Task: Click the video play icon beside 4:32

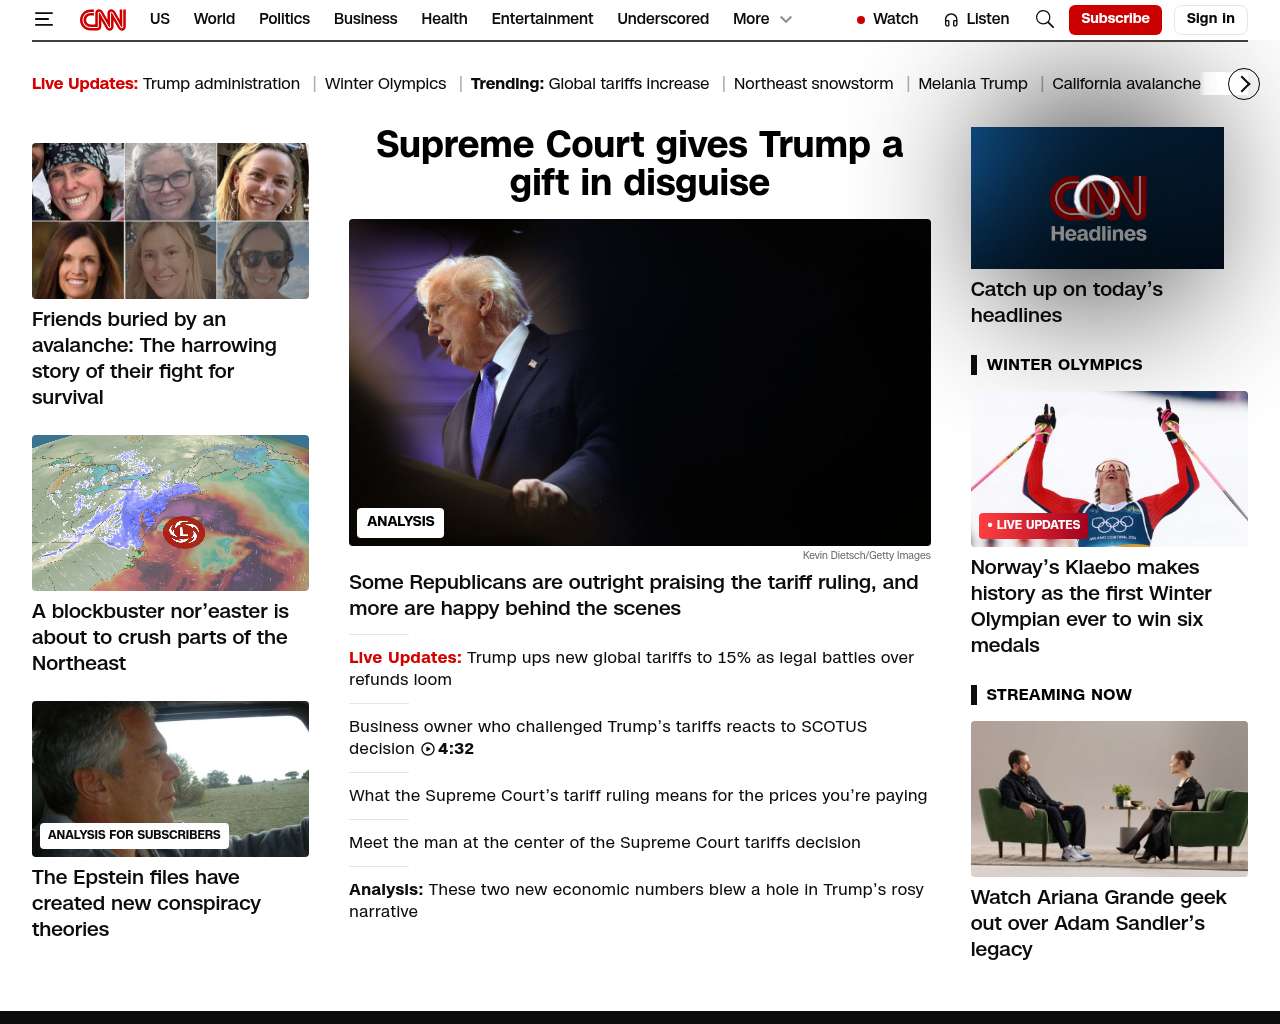Action: tap(428, 749)
